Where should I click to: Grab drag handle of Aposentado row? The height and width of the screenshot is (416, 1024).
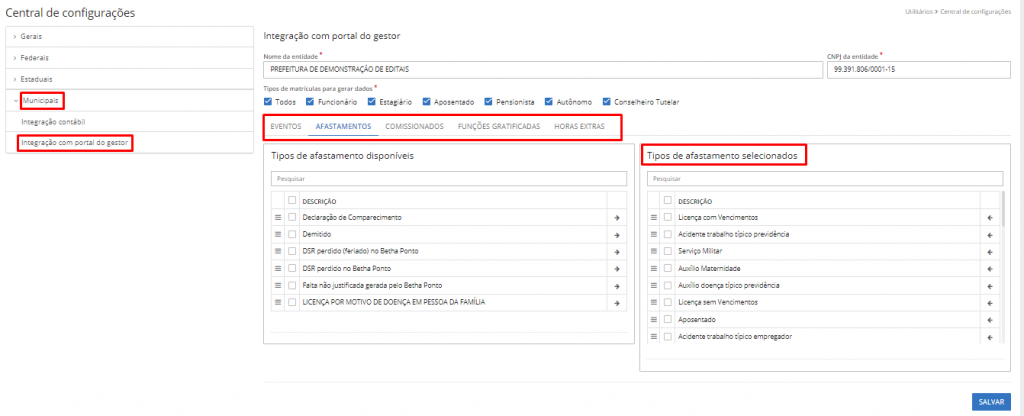tap(653, 319)
